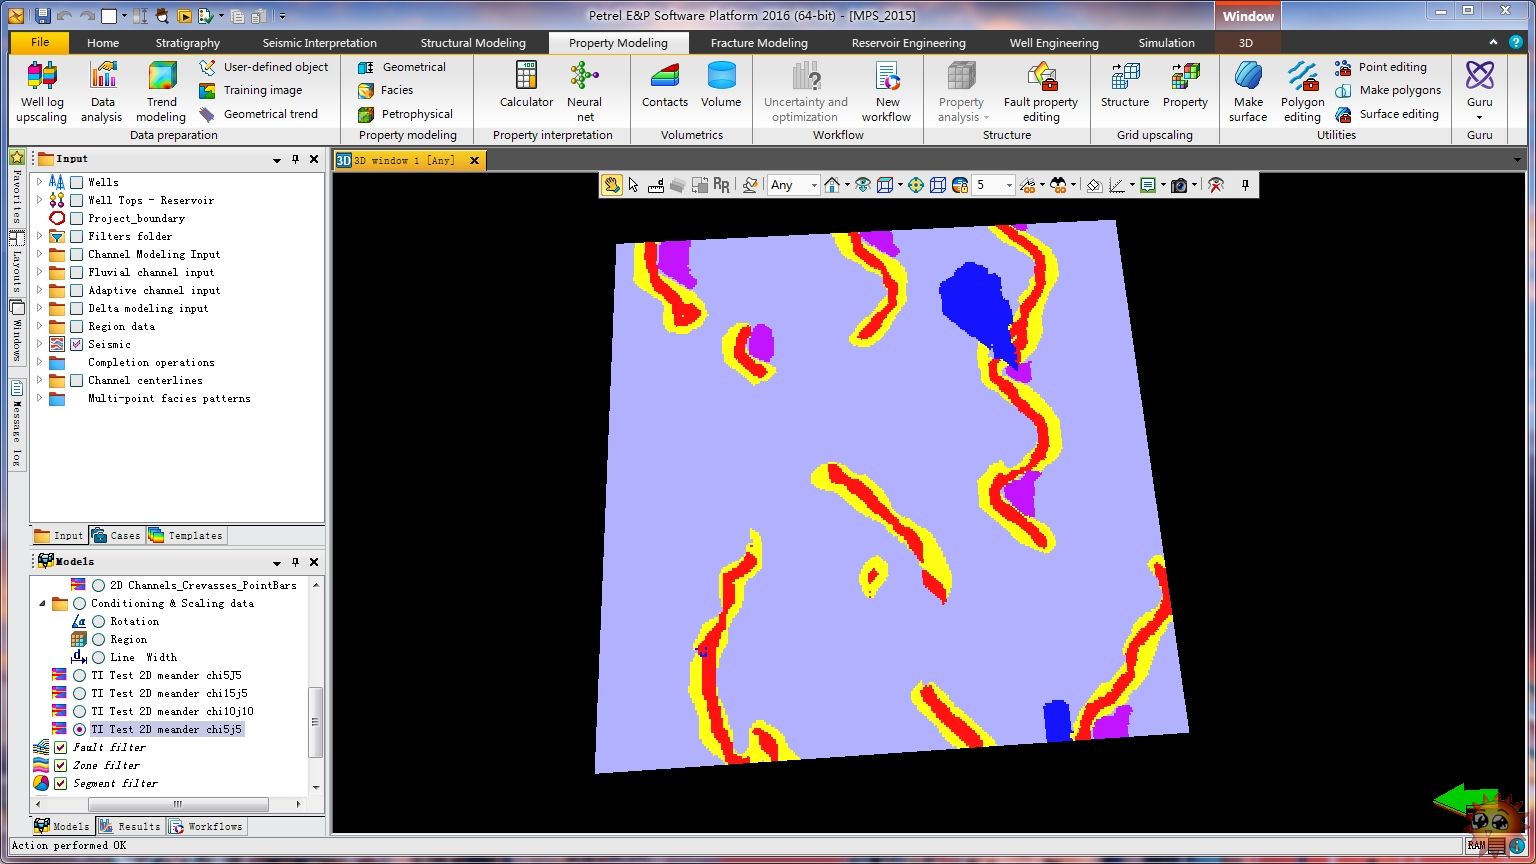1536x864 pixels.
Task: Click the binoculars find icon
Action: [1058, 185]
